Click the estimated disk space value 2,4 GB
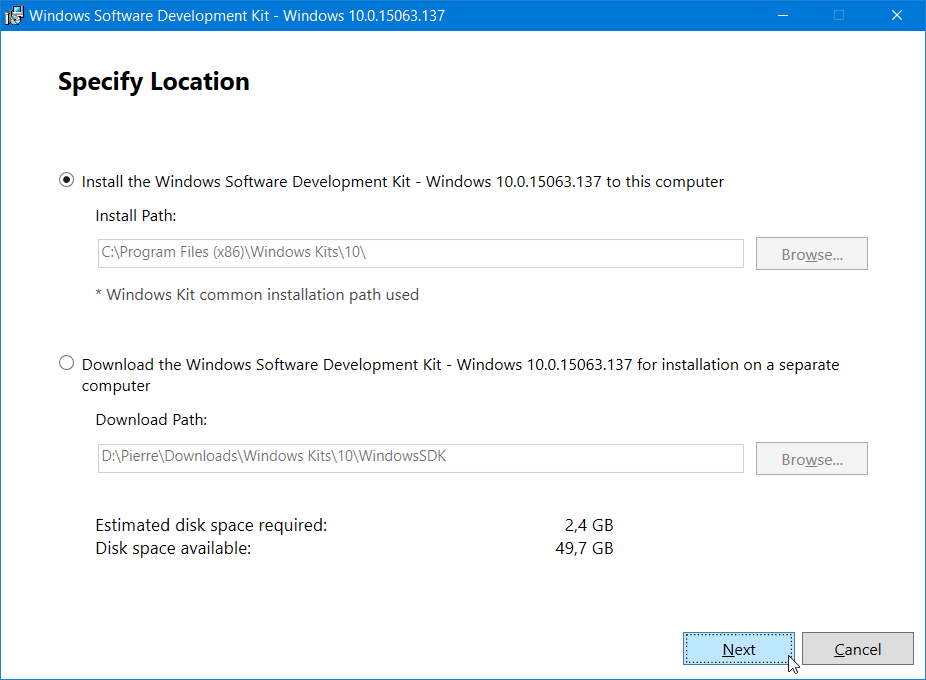This screenshot has height=680, width=926. coord(589,525)
